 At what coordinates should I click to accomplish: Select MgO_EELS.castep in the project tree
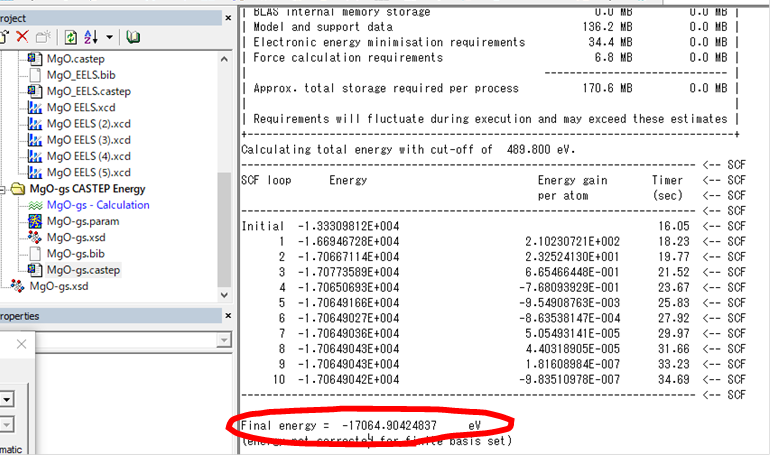(x=88, y=91)
